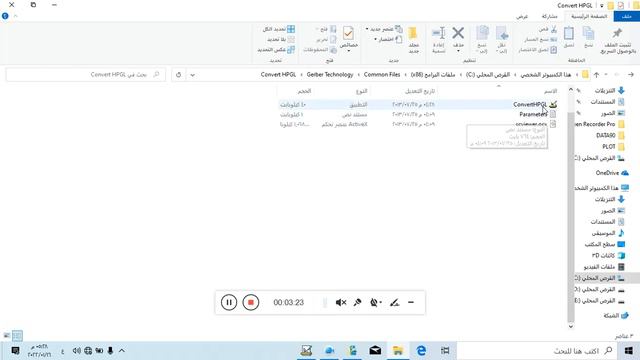Open the pen annotation tool in recorder
Screen dimensions: 640x360
[394, 302]
